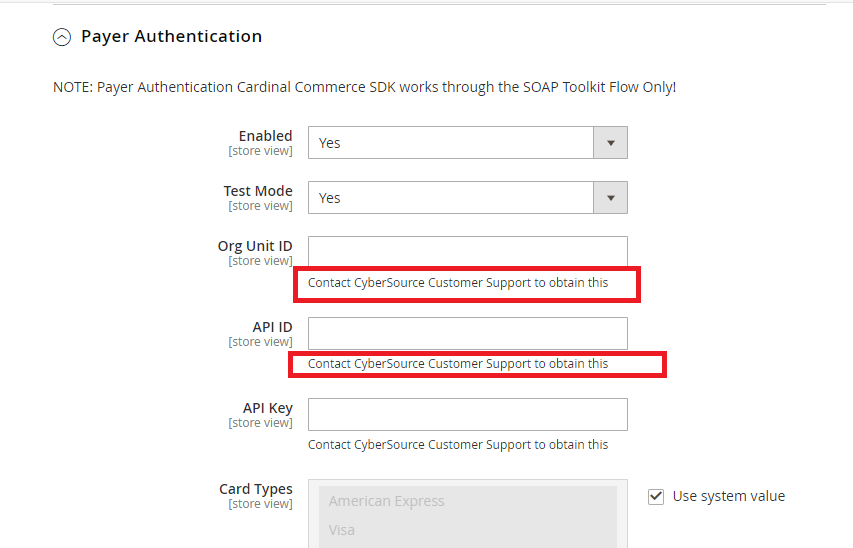Select American Express in Card Types list
The width and height of the screenshot is (853, 548).
[386, 501]
